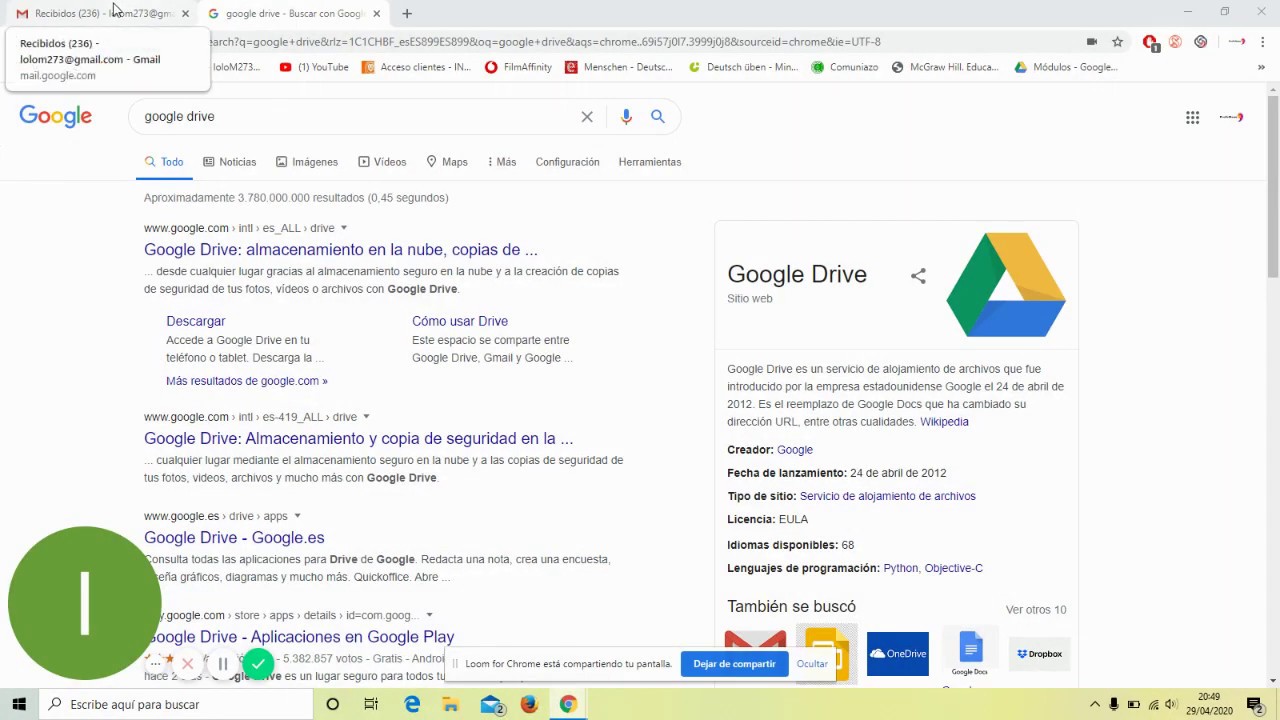Open the Descargar sitelink
The height and width of the screenshot is (720, 1280).
196,321
